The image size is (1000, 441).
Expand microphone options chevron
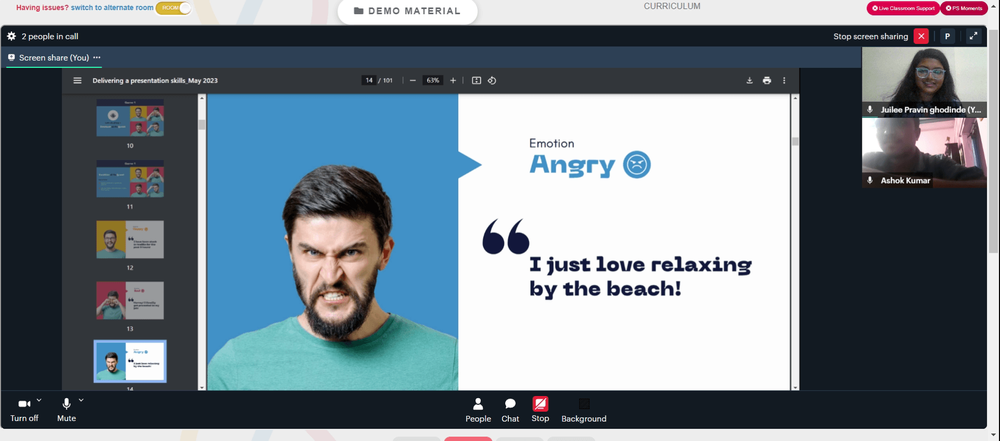pos(81,400)
